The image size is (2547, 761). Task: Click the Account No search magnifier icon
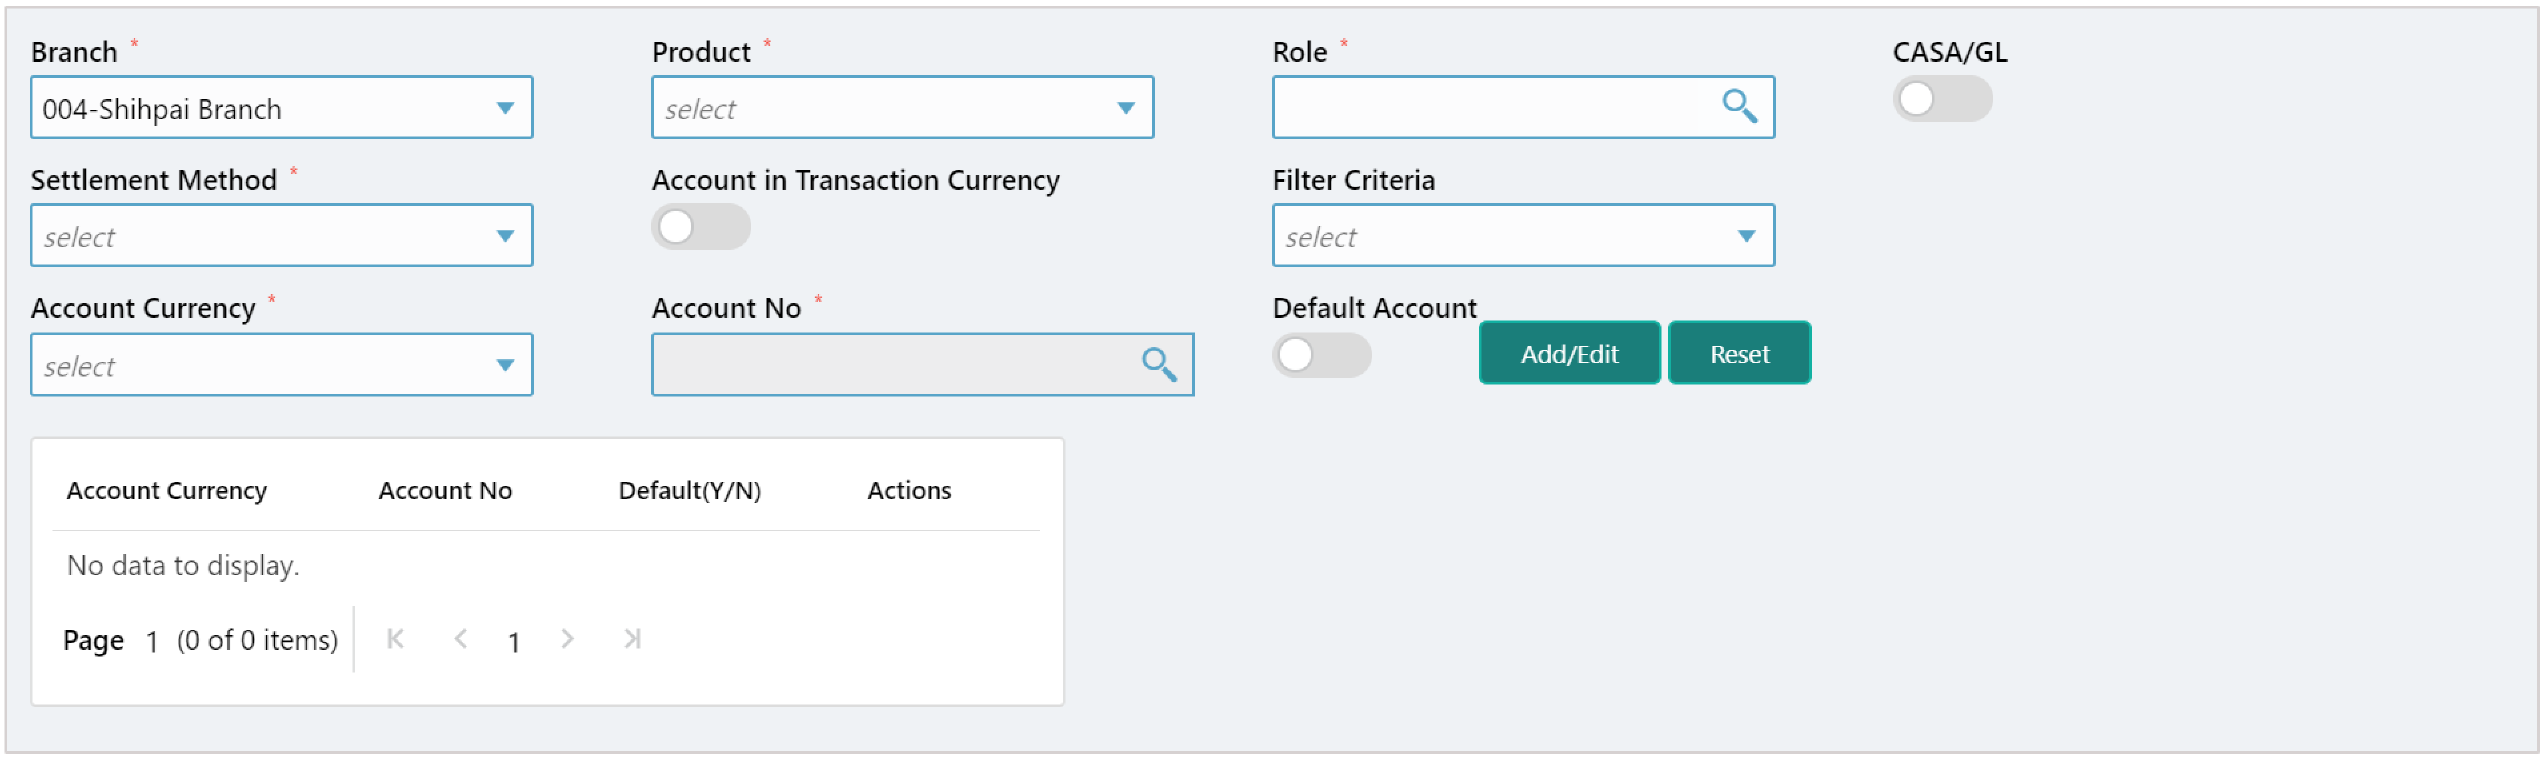coord(1158,364)
